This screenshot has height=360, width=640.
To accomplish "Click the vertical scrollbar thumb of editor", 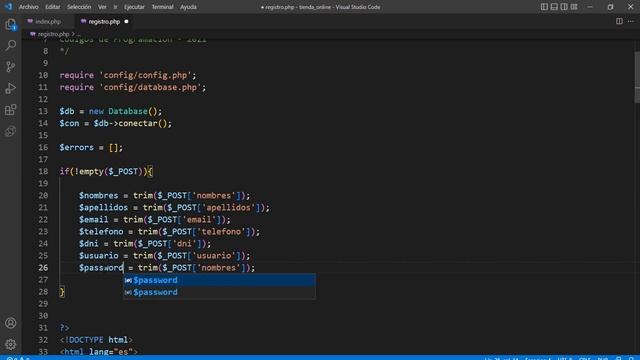I will (637, 77).
